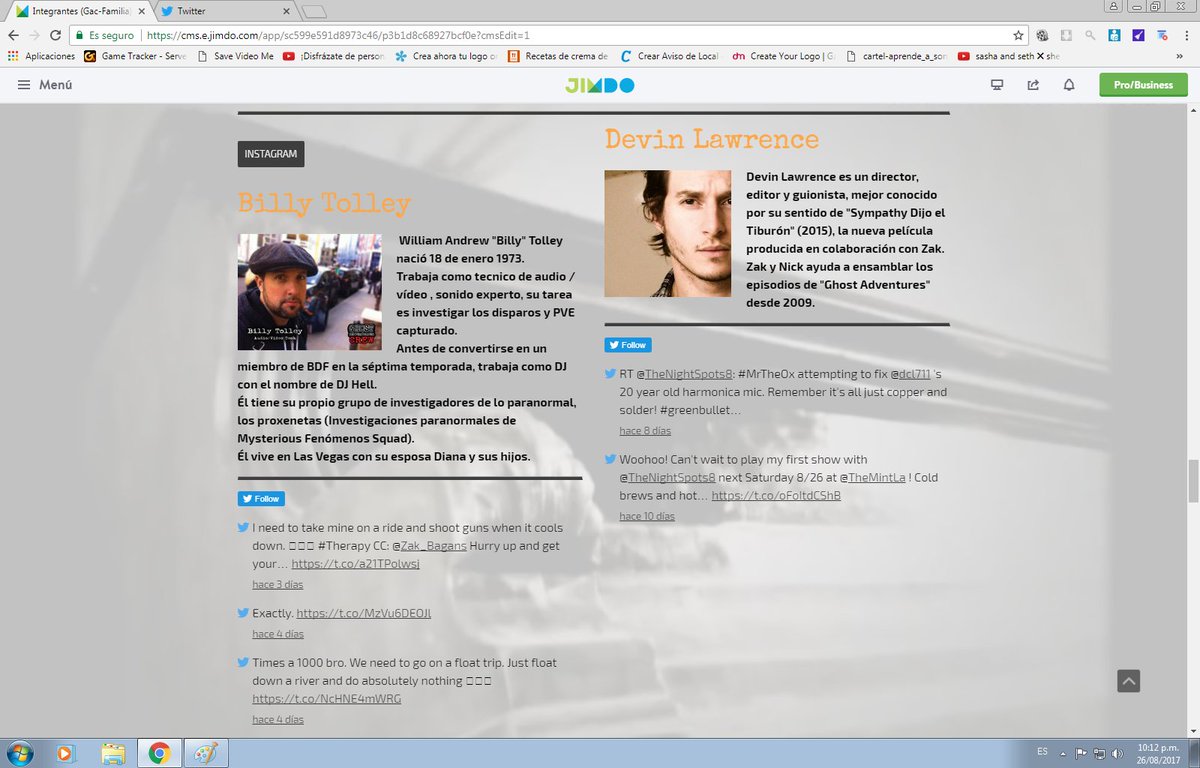Click the globe extension icon in toolbar

[1043, 34]
